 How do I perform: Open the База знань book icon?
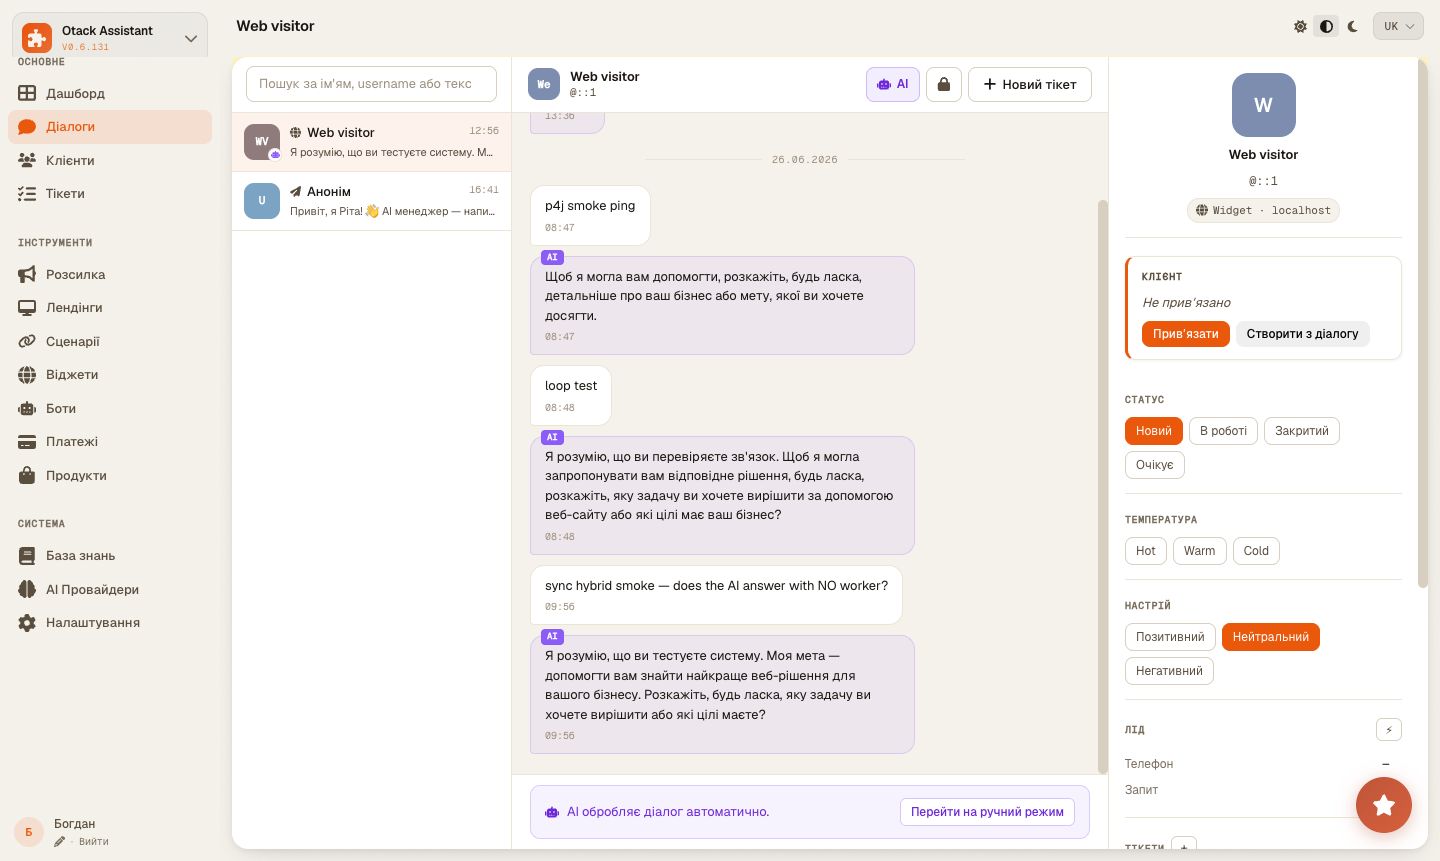click(x=27, y=556)
